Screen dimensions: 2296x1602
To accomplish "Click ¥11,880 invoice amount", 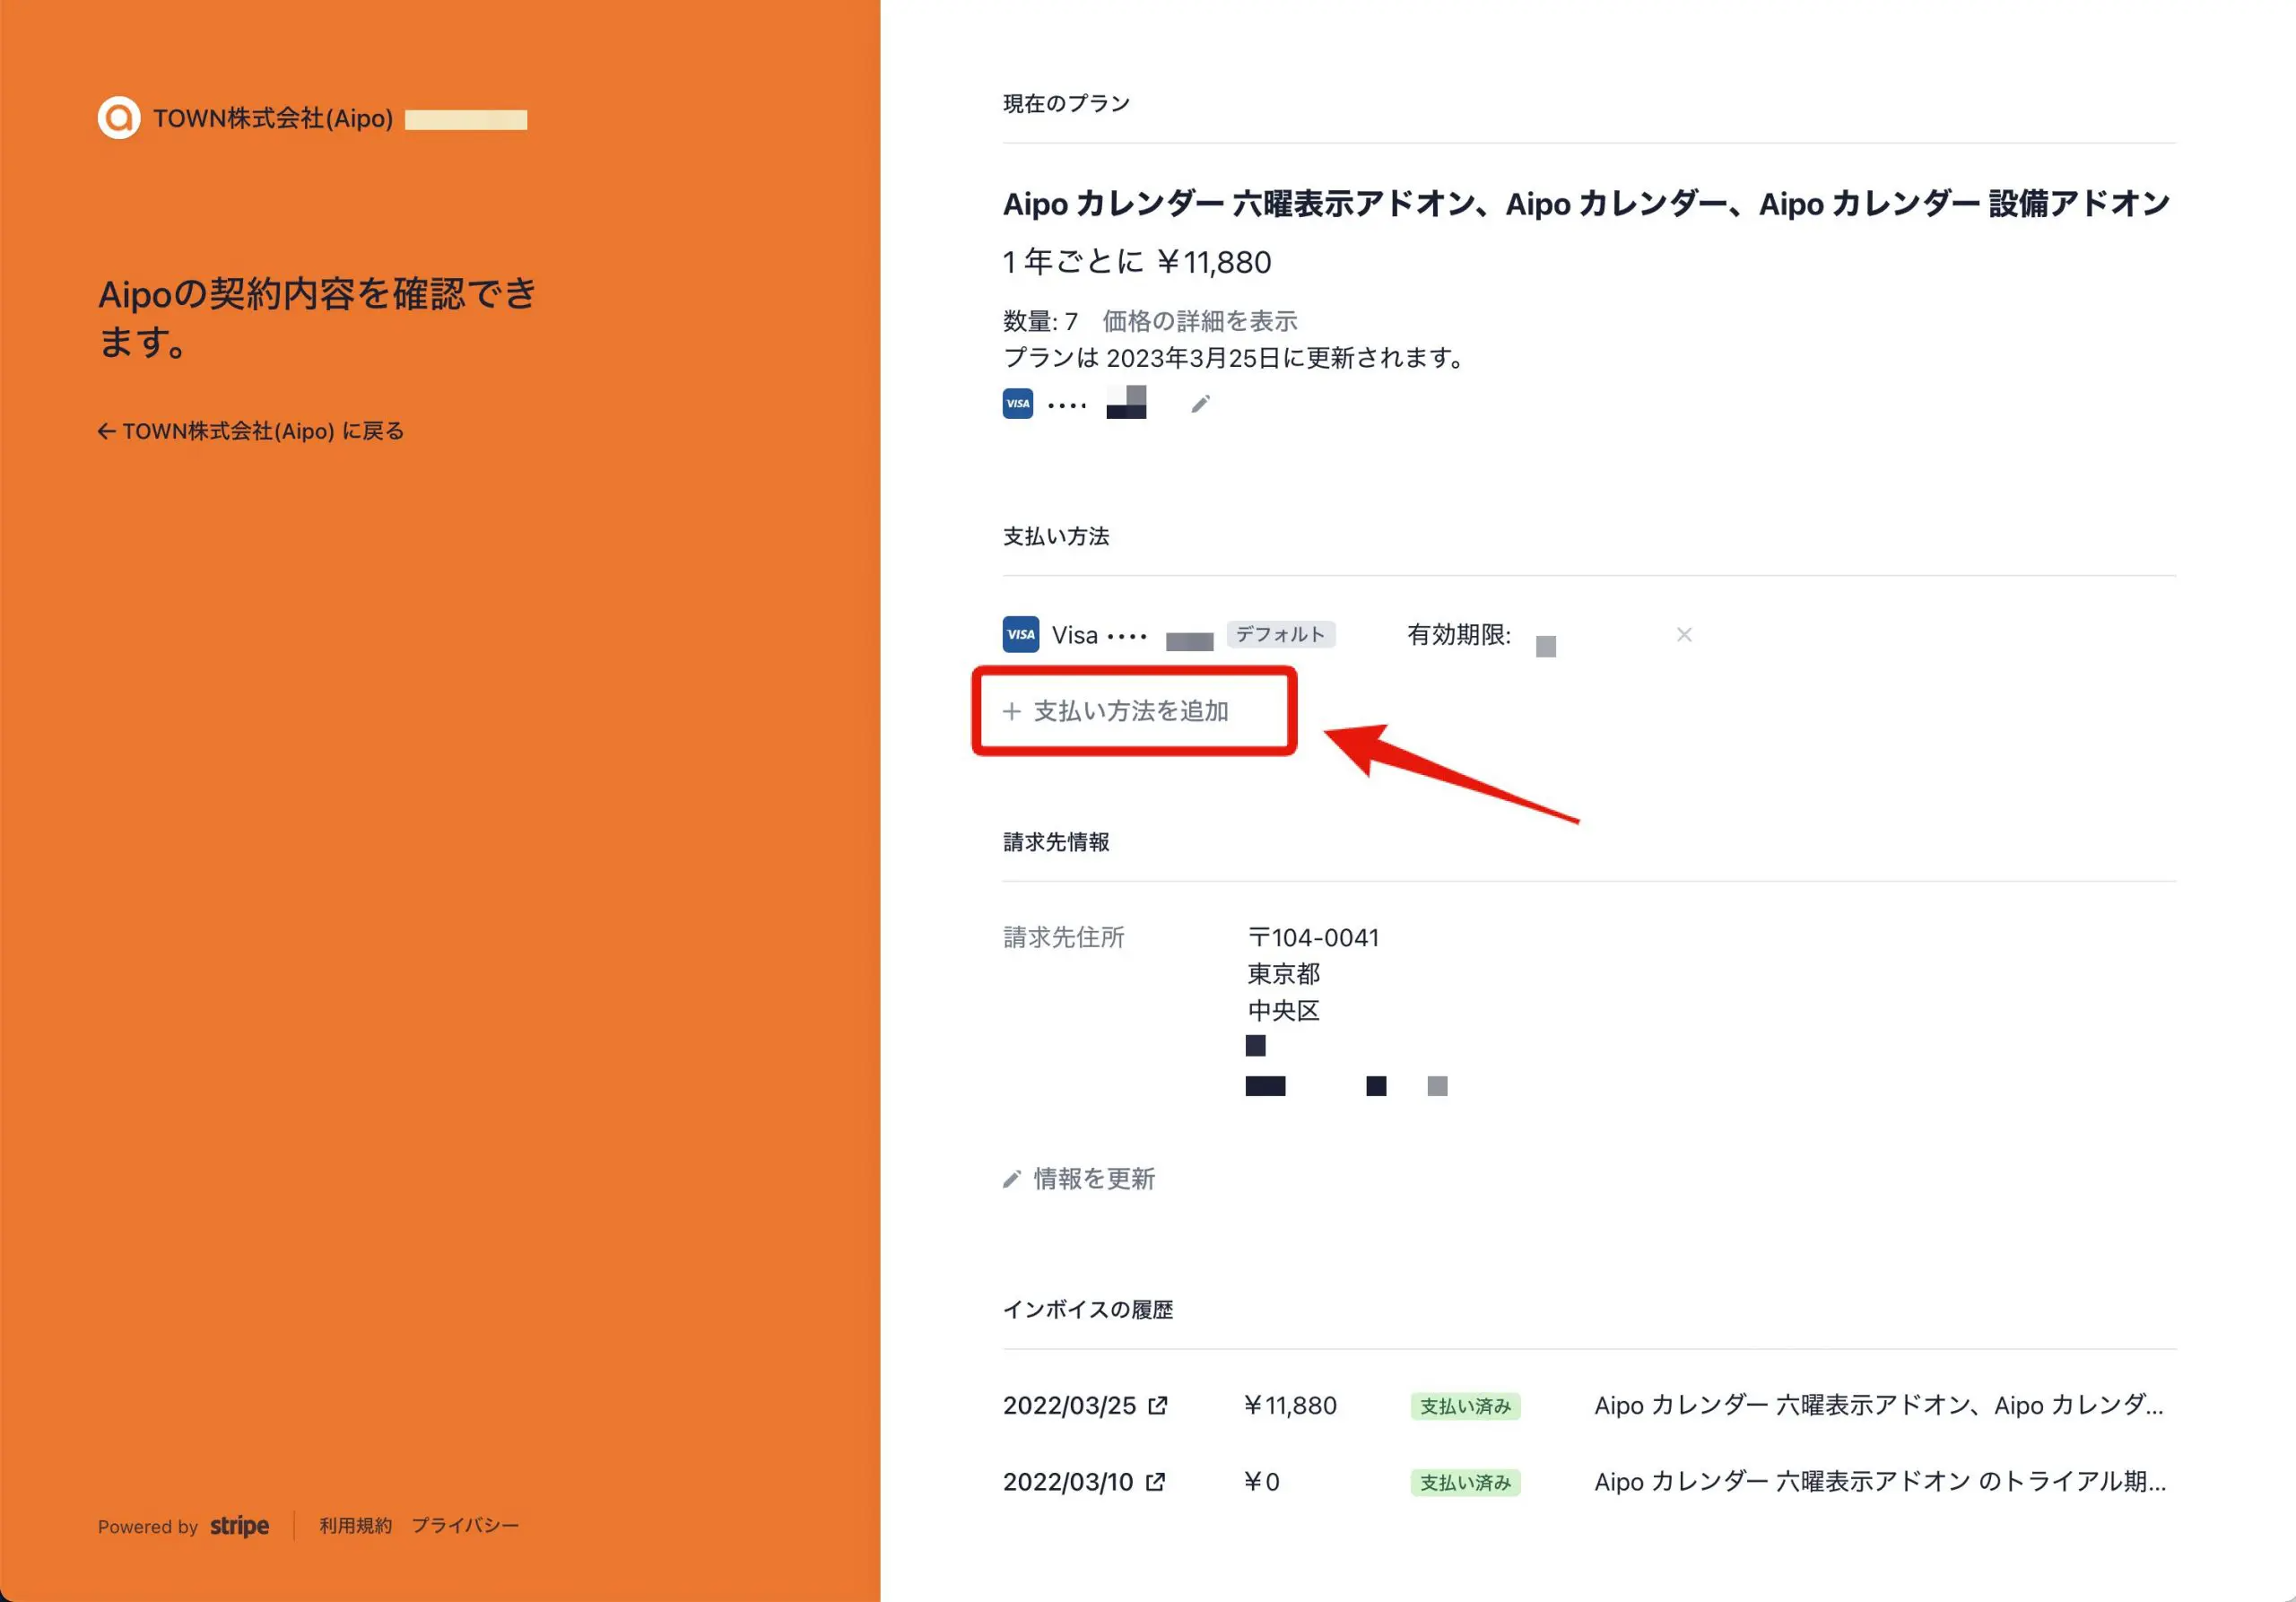I will coord(1290,1405).
